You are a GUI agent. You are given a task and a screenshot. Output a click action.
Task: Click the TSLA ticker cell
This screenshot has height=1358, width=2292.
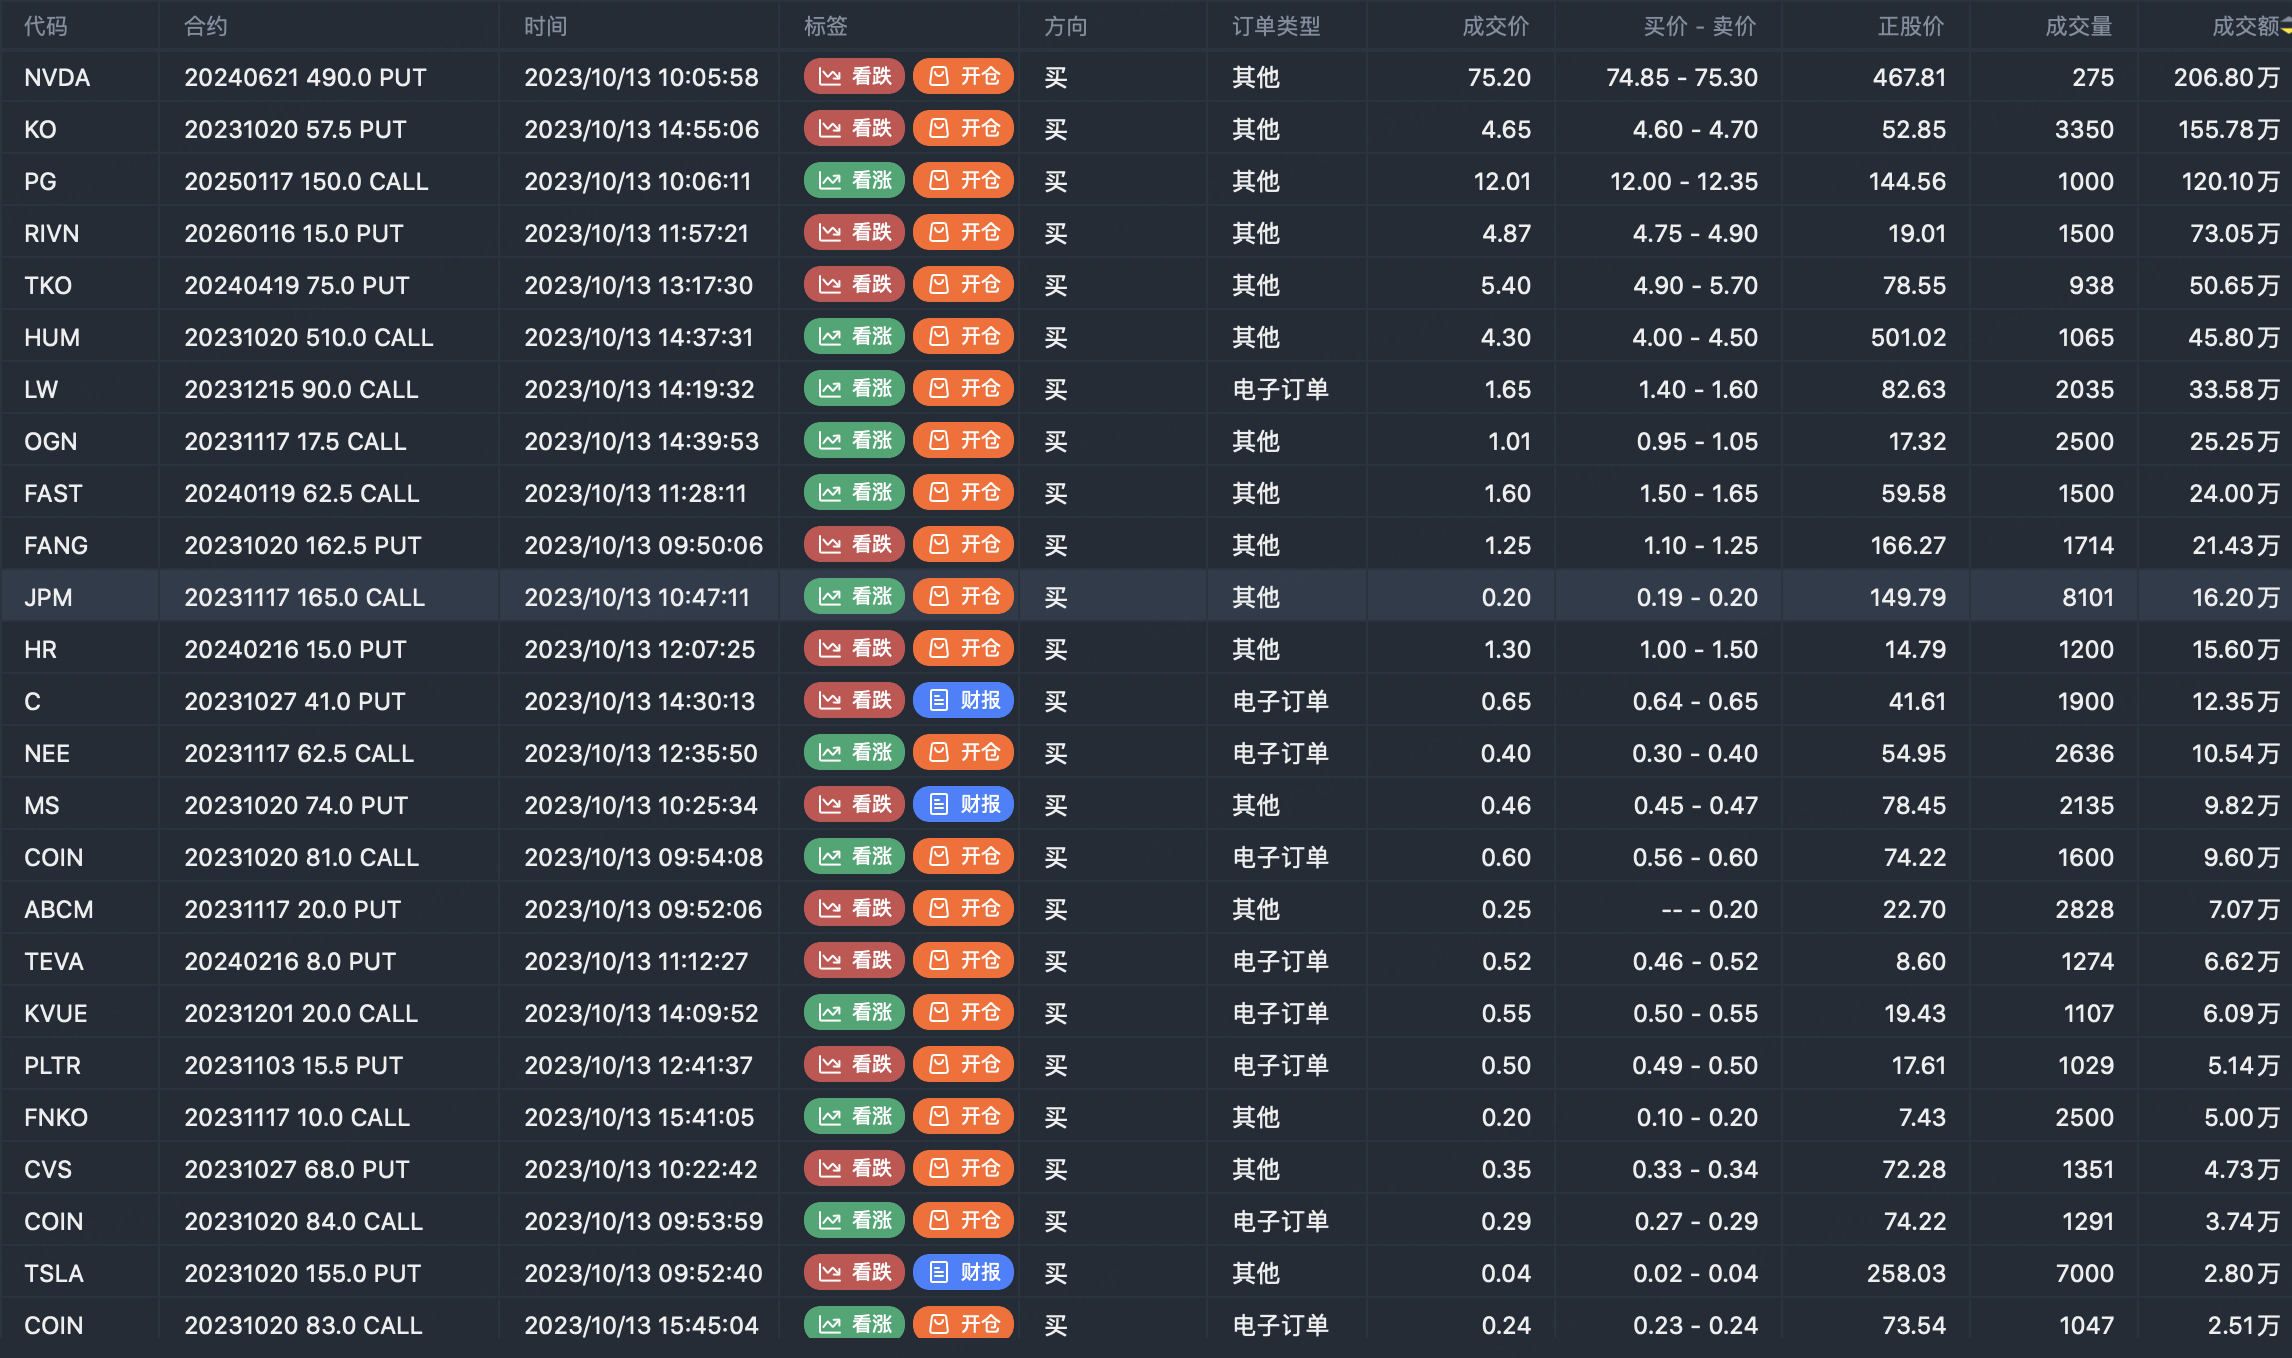(54, 1273)
